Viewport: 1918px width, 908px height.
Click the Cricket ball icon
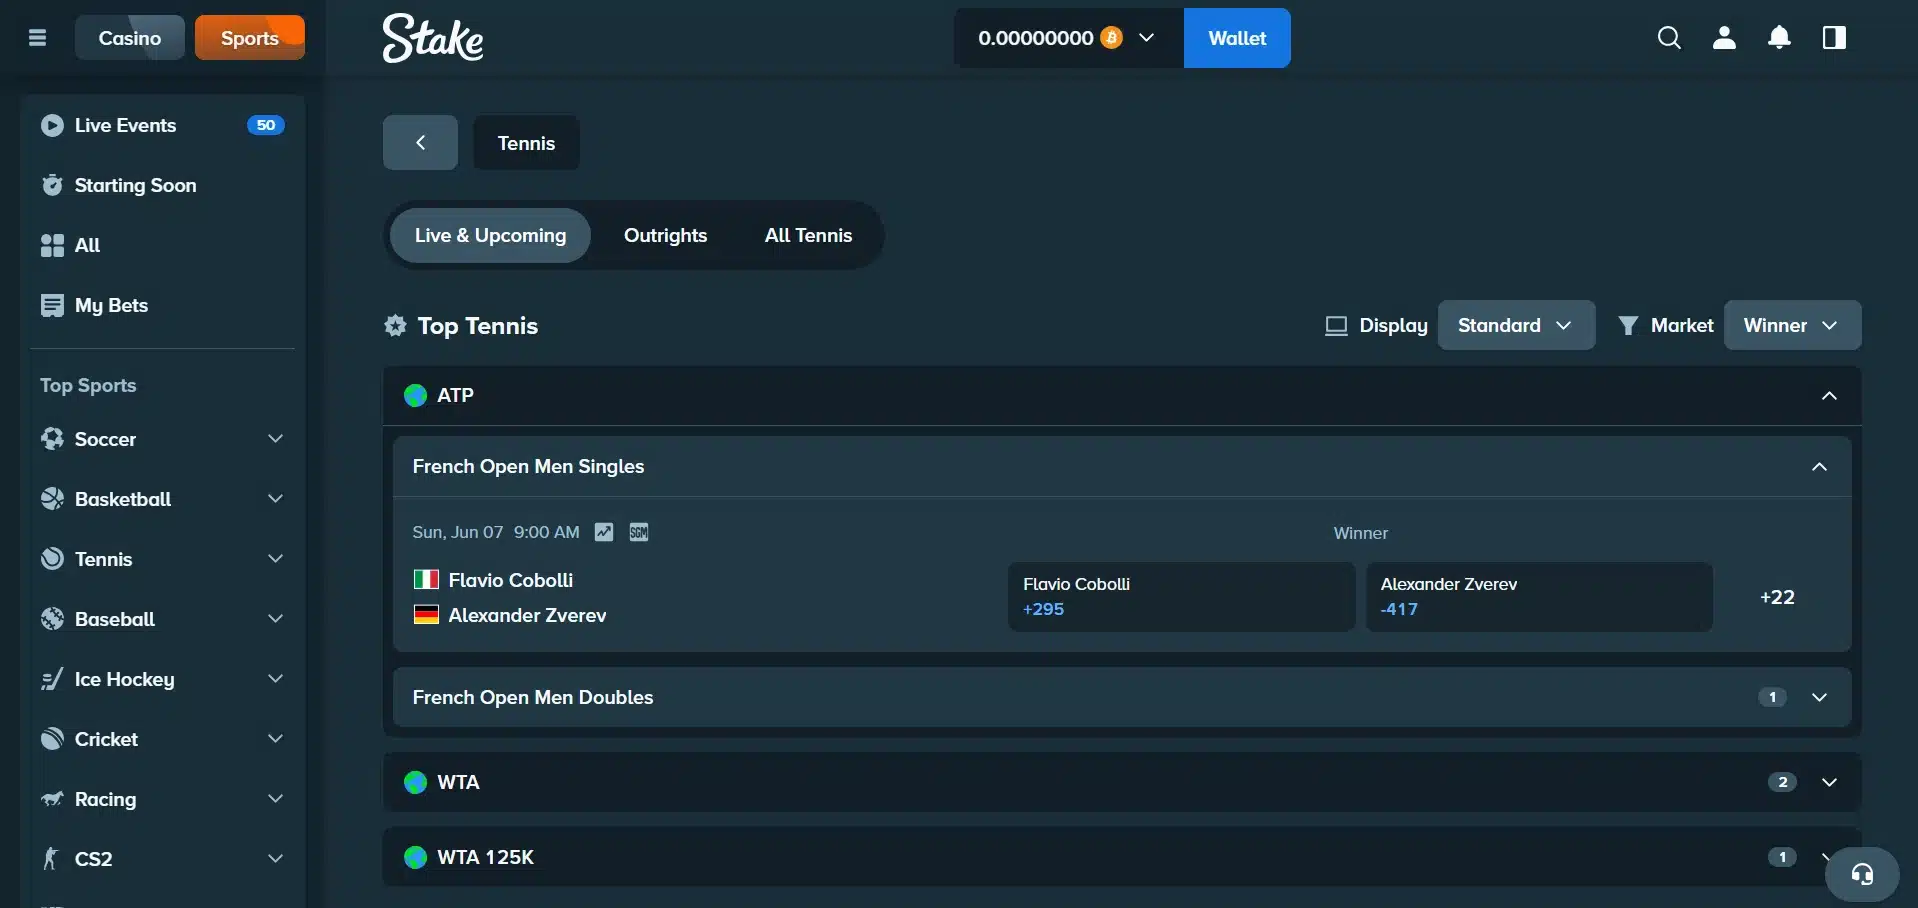tap(52, 739)
